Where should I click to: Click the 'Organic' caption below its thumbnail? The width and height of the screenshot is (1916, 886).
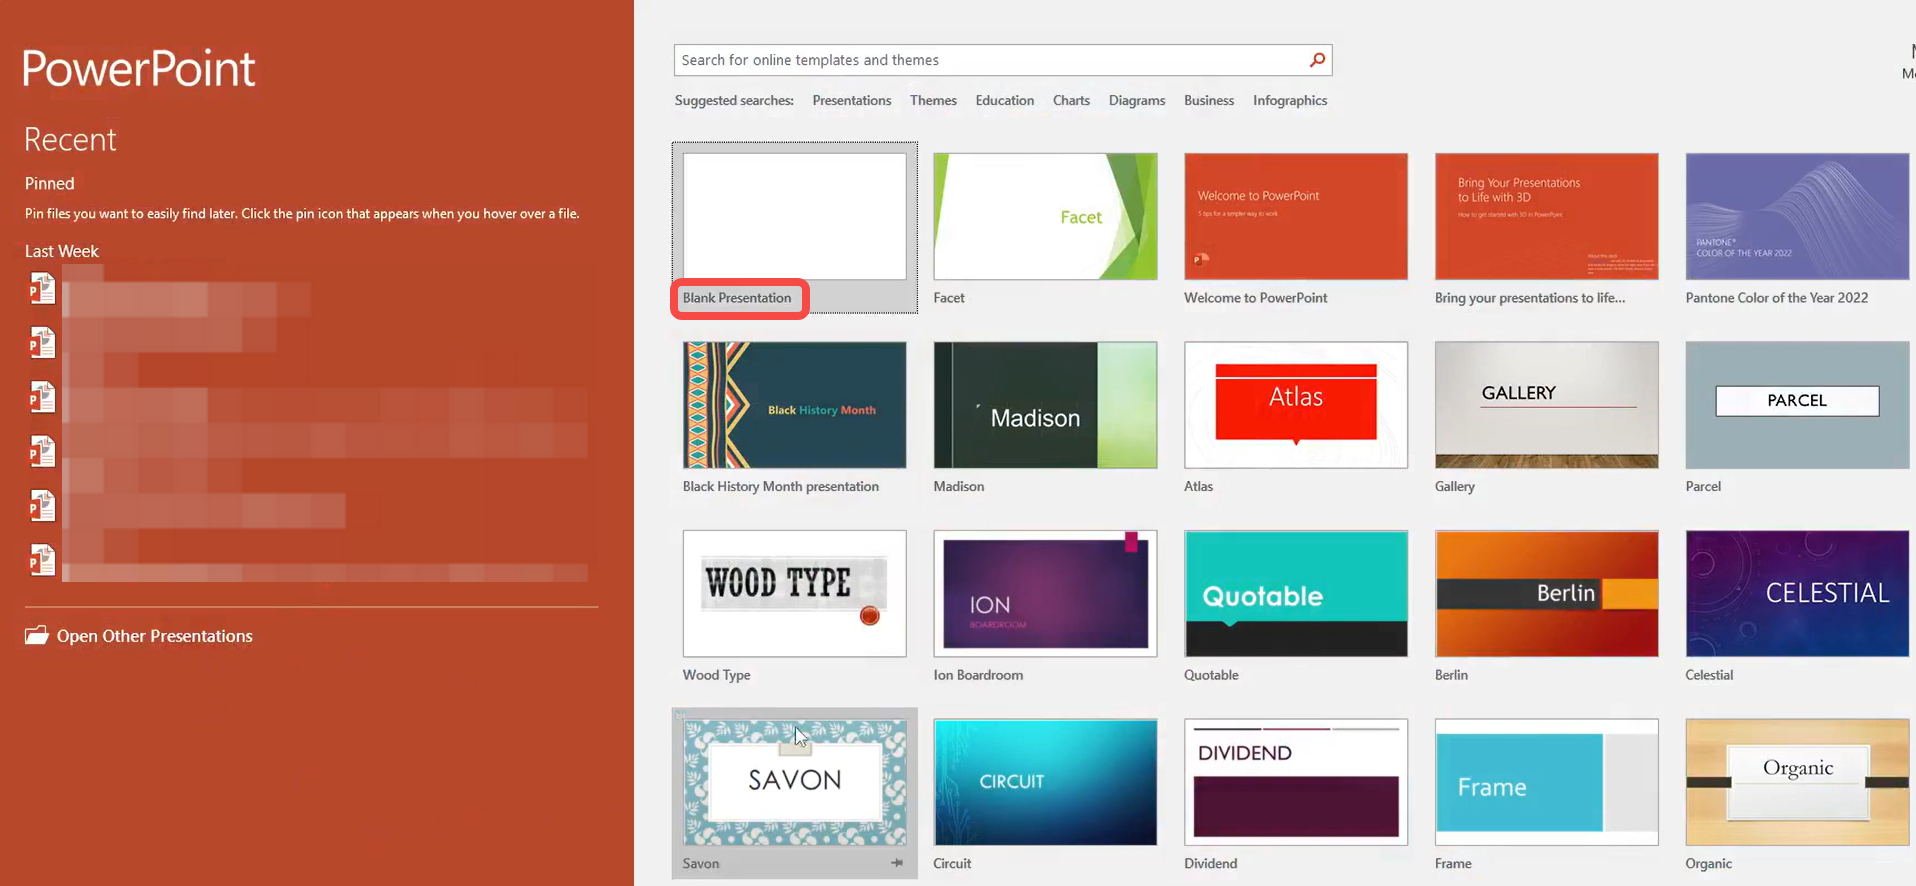click(x=1709, y=864)
